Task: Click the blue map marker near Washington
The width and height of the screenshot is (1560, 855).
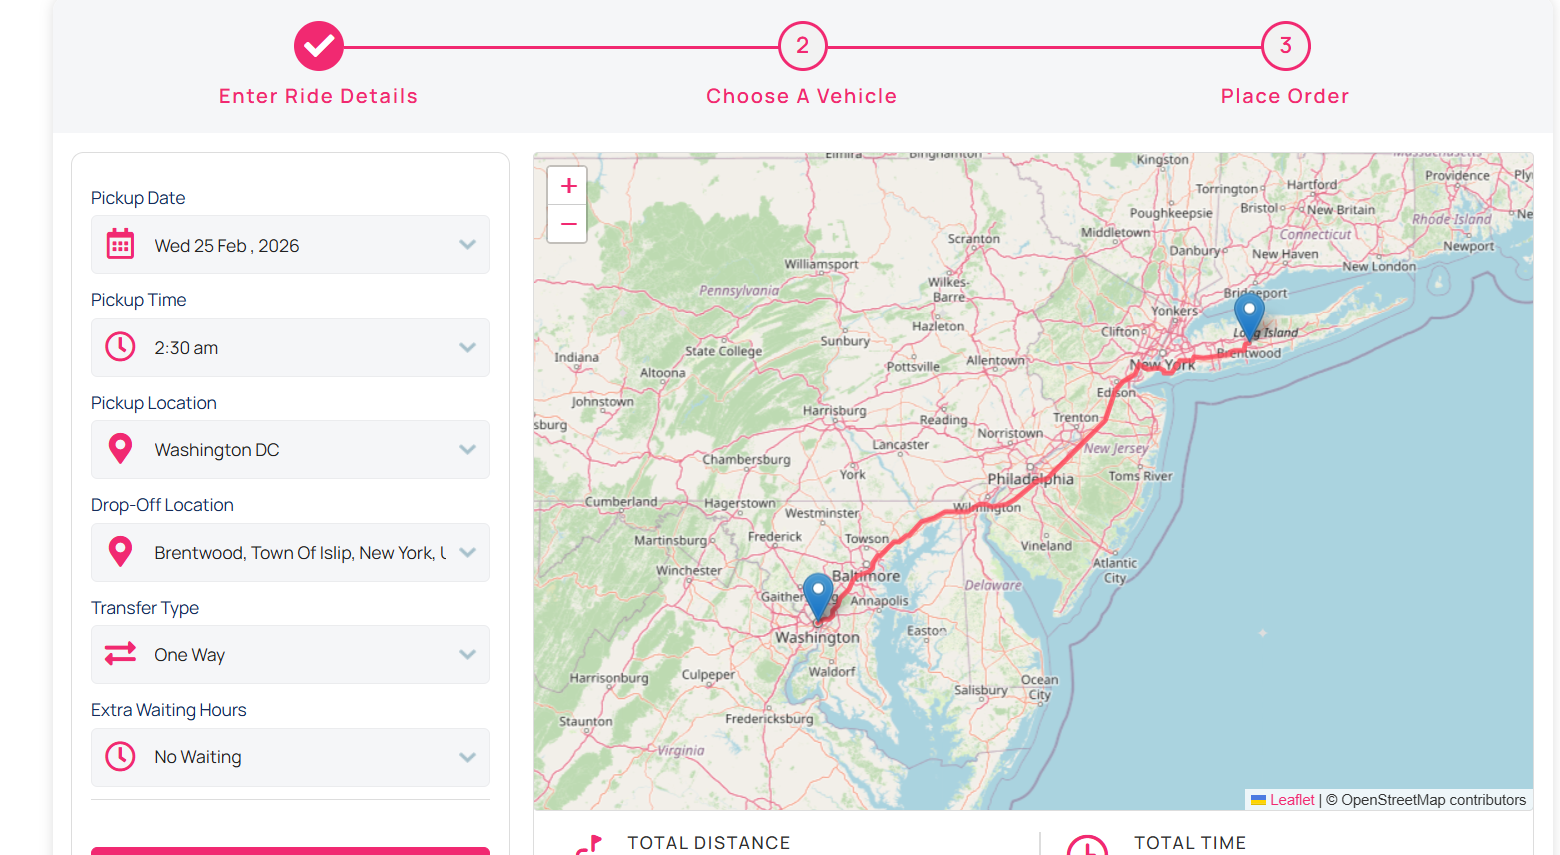Action: [818, 595]
